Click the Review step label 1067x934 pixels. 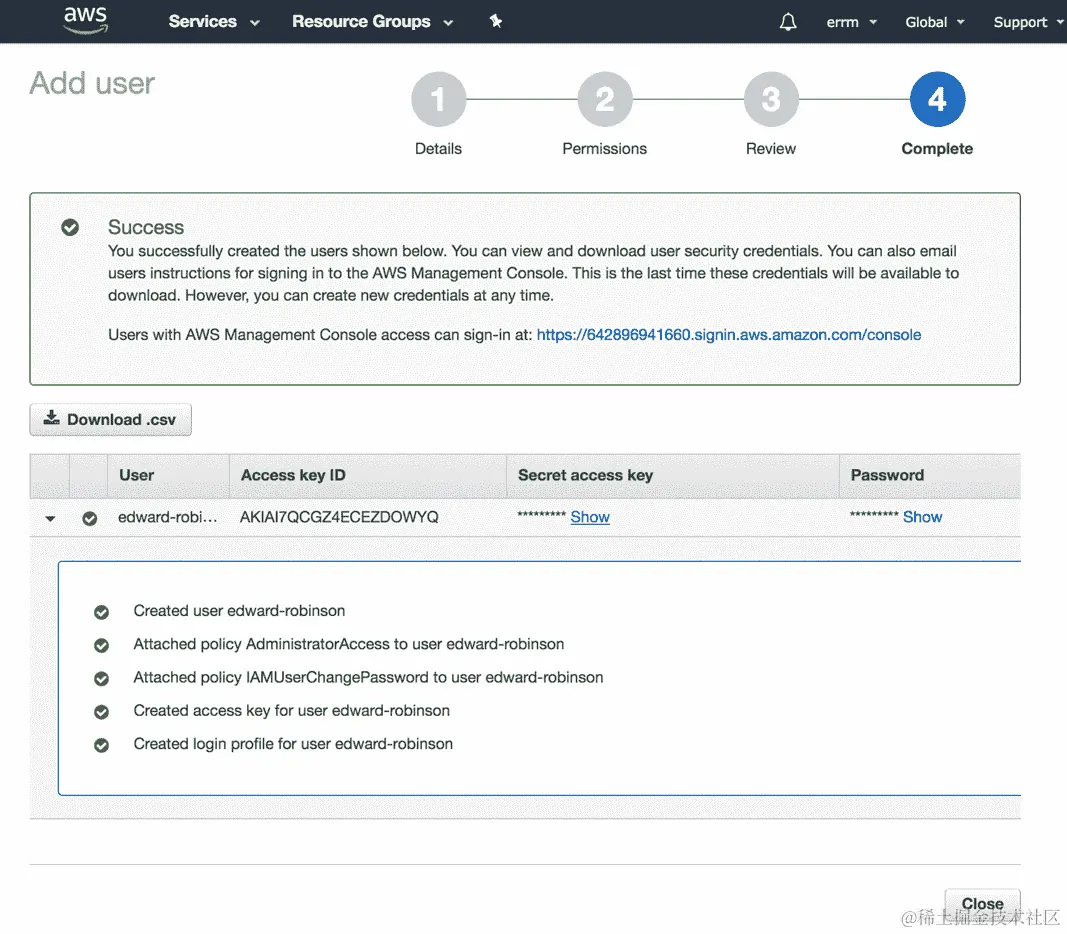(x=770, y=148)
